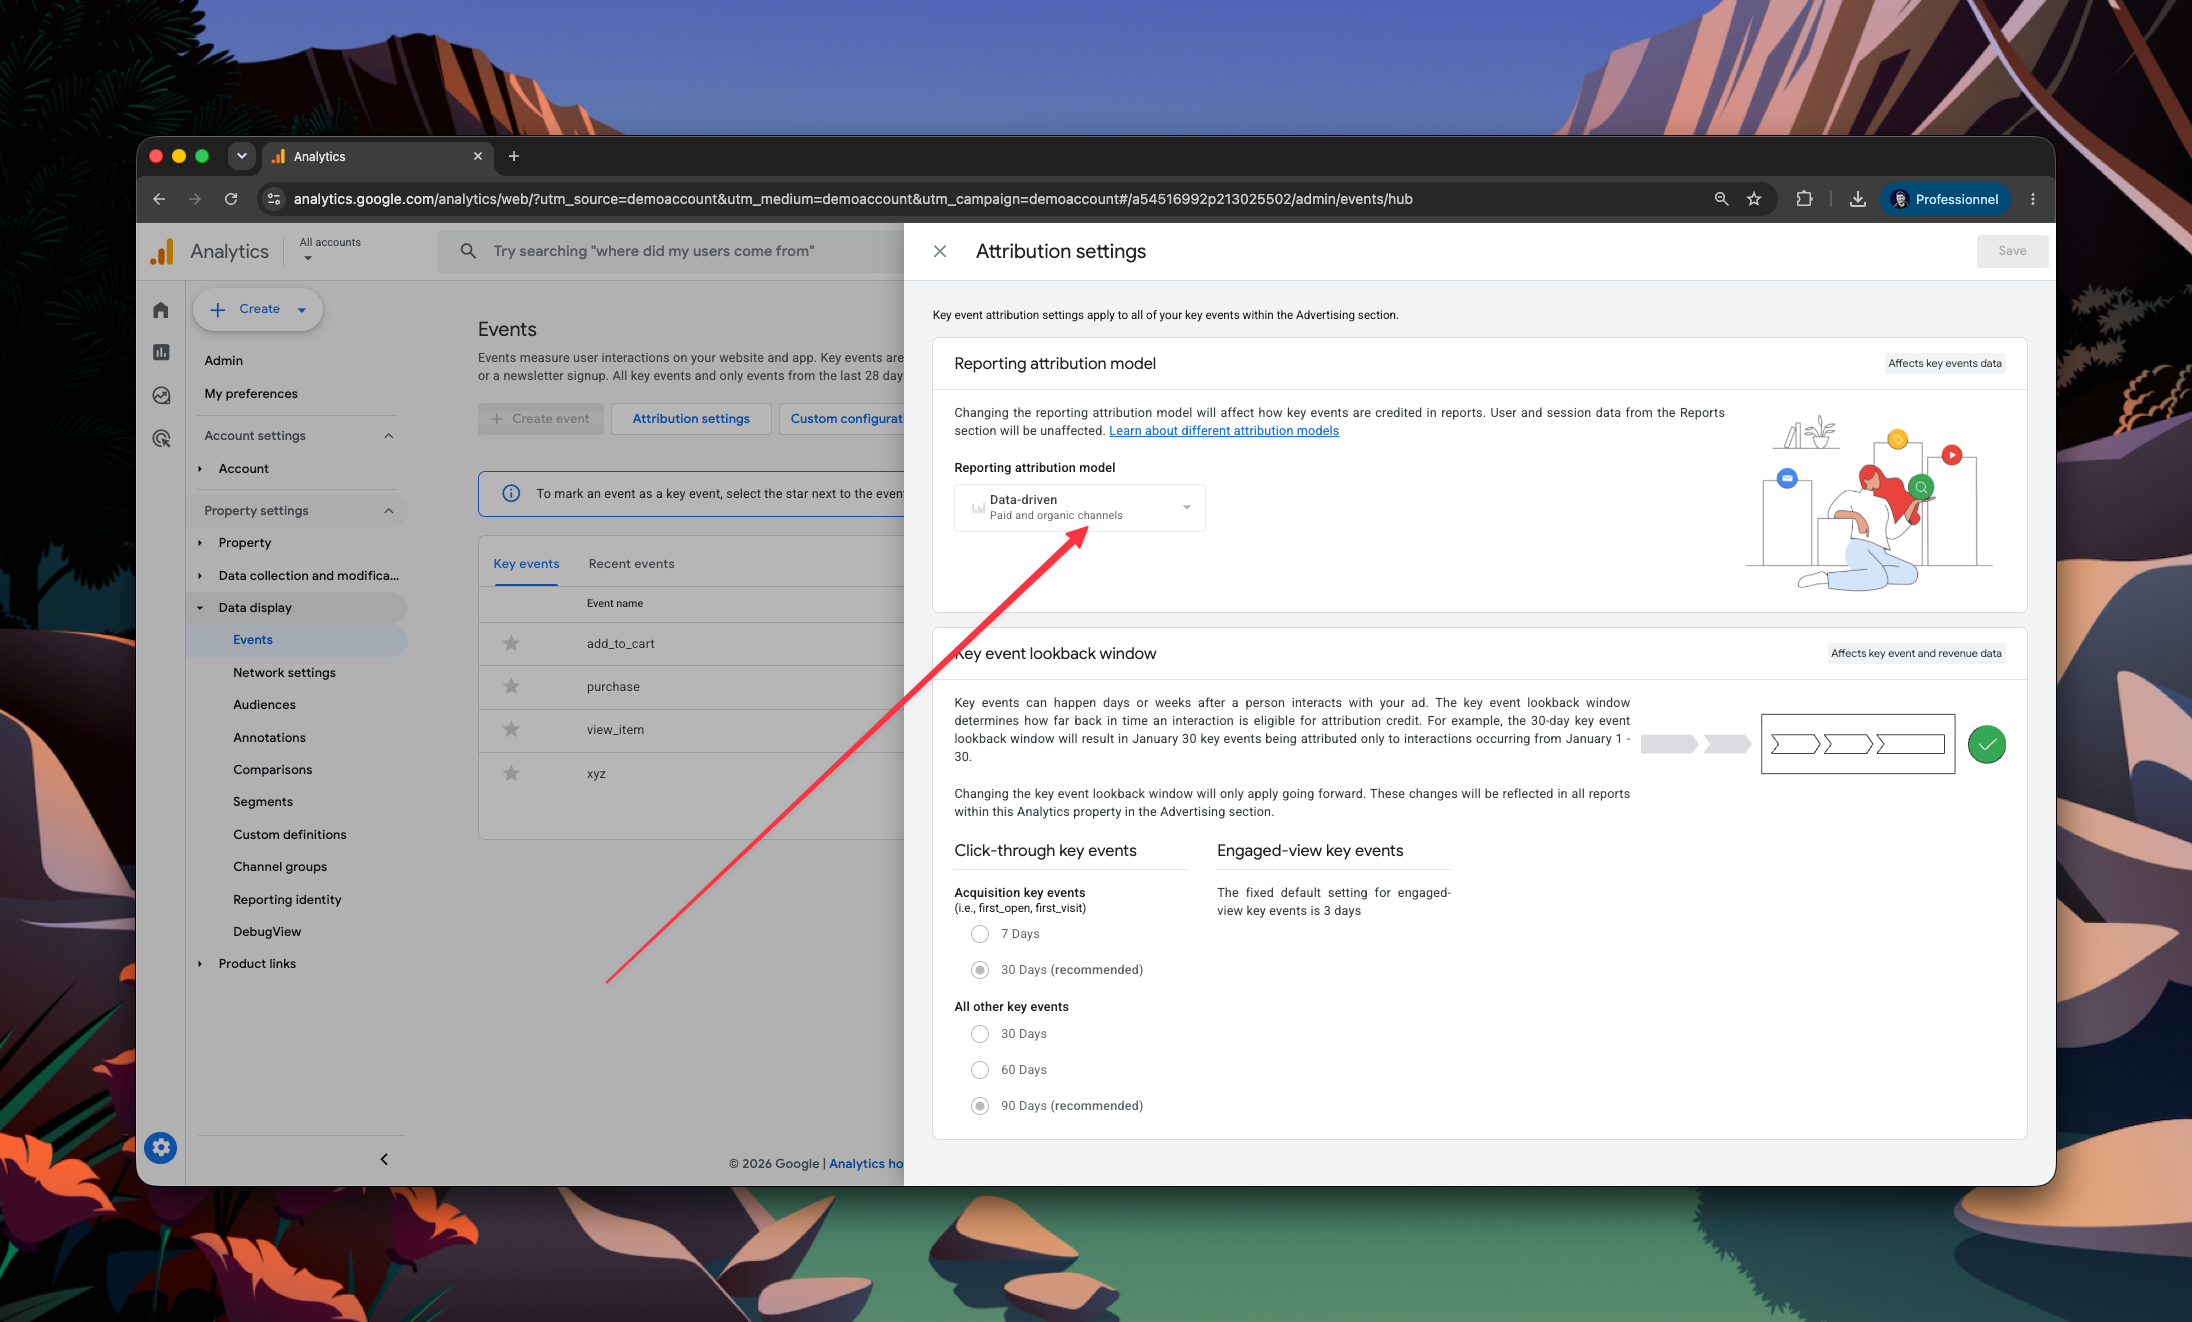Open the Advertising icon in left rail
The height and width of the screenshot is (1322, 2192).
(x=161, y=438)
